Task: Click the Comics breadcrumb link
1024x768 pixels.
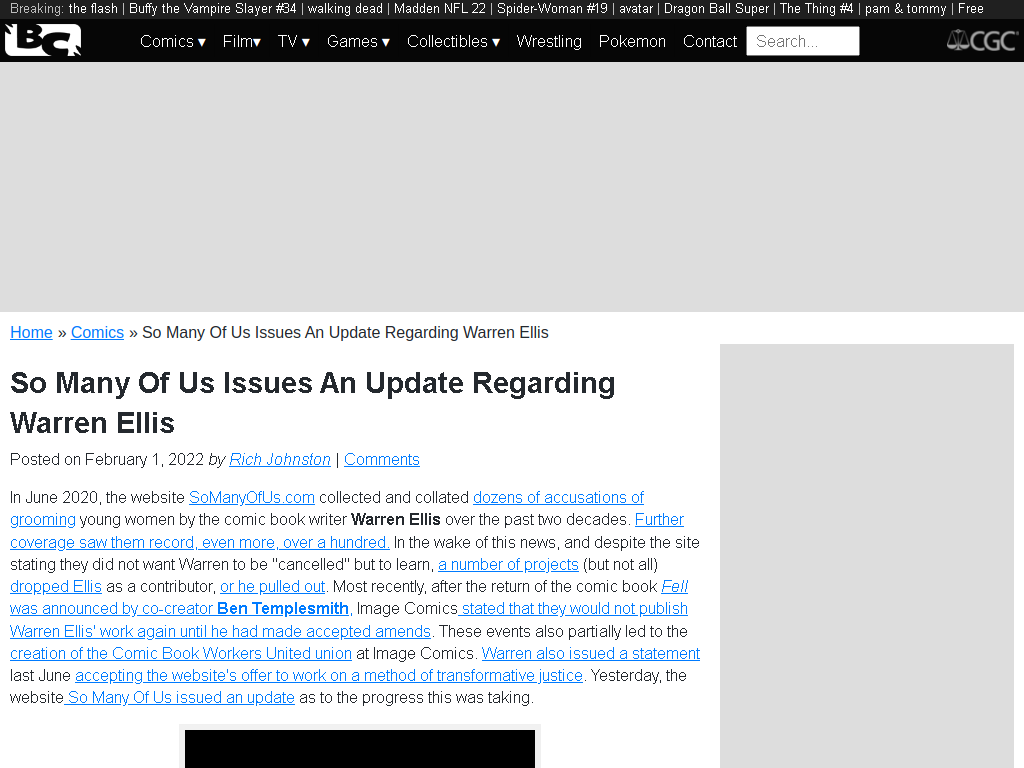Action: pos(97,332)
